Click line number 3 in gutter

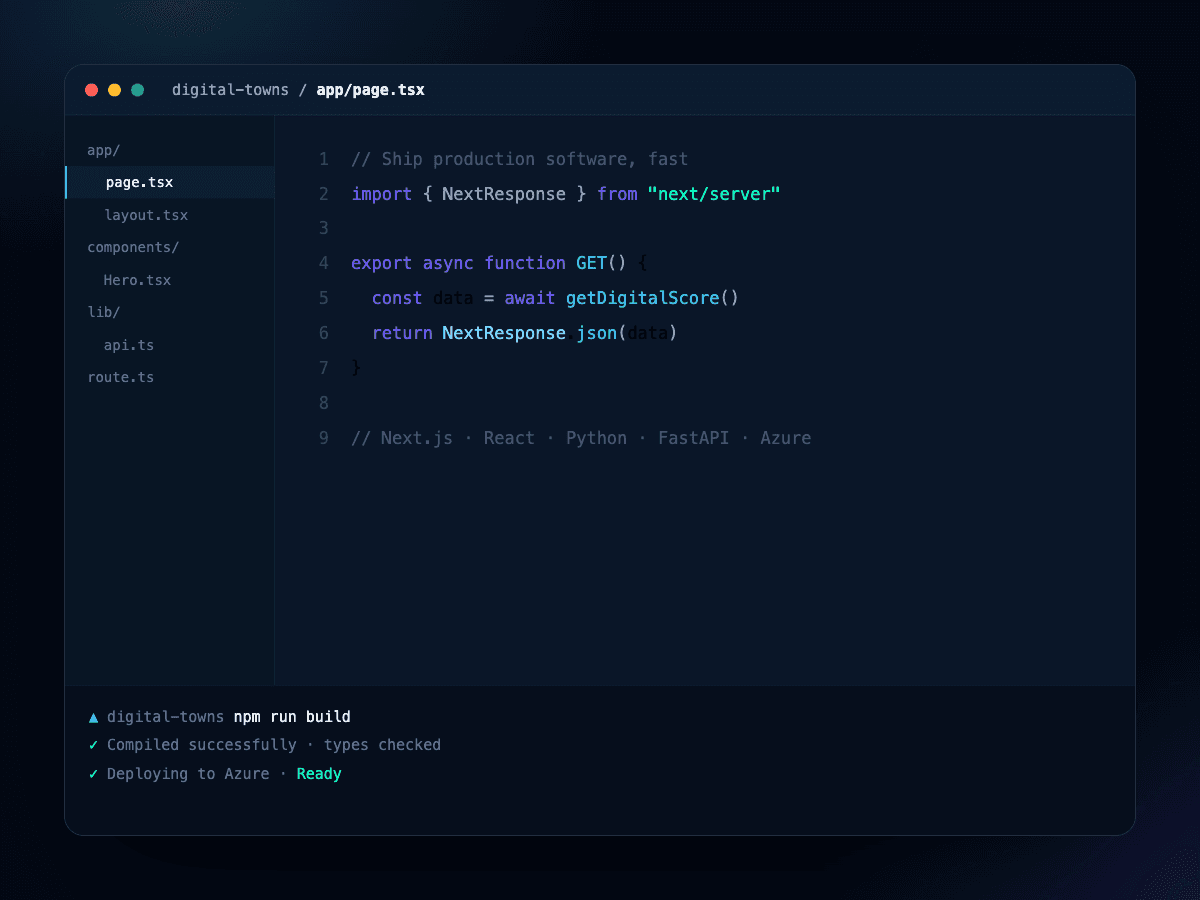(x=323, y=229)
